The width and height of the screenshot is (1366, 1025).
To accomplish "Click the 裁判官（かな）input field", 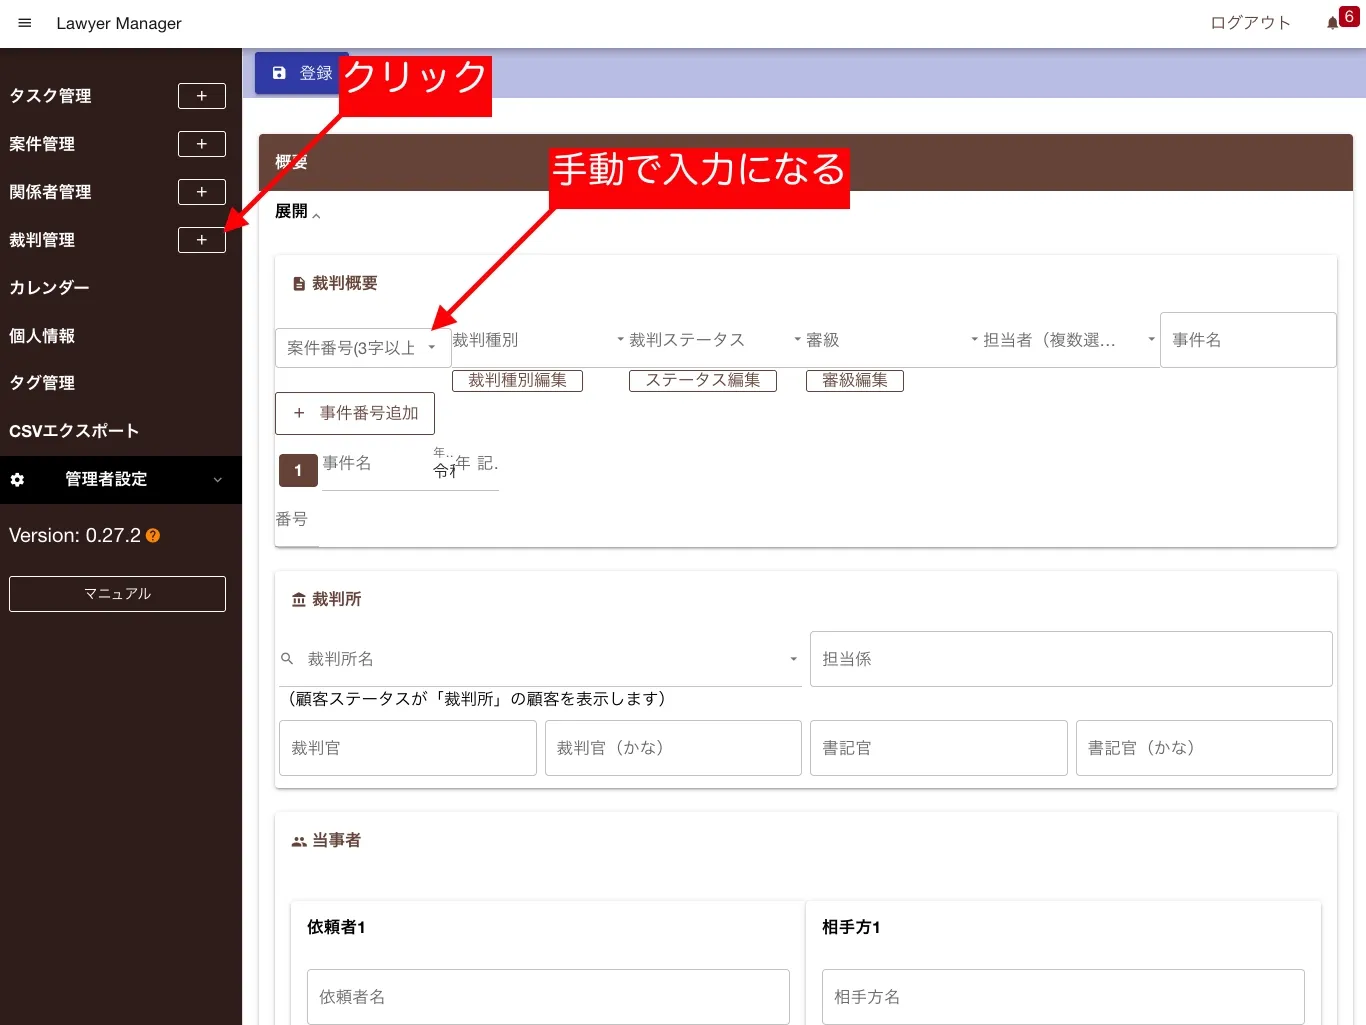I will (x=673, y=748).
